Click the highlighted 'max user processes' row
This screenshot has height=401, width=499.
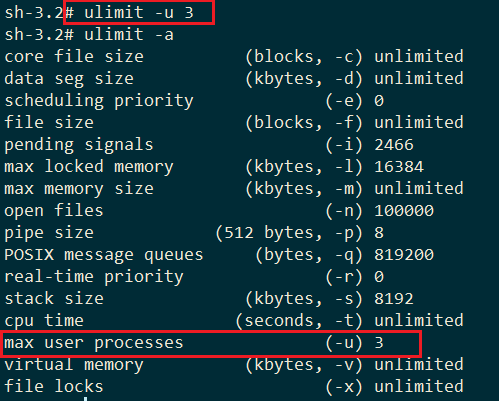coord(211,343)
